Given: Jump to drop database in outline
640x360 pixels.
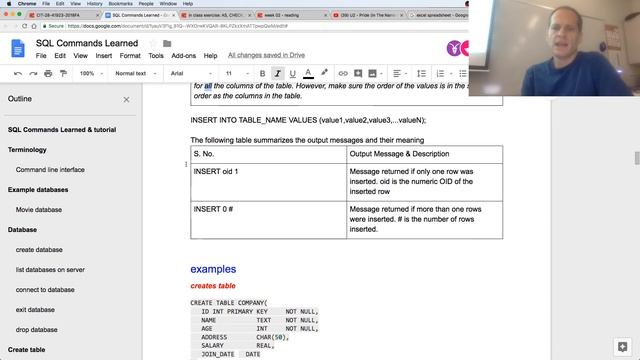Looking at the screenshot, I should pos(36,330).
